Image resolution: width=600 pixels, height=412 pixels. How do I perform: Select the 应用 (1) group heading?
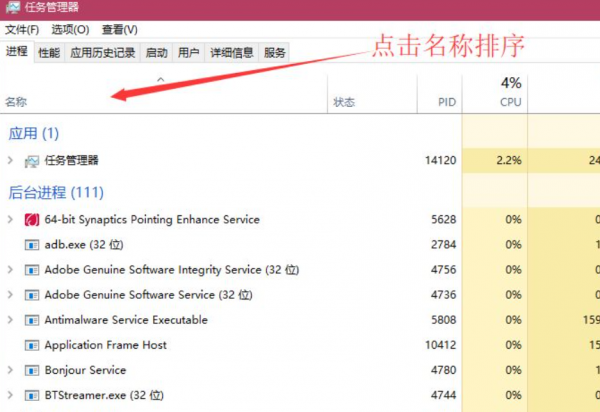(x=34, y=134)
